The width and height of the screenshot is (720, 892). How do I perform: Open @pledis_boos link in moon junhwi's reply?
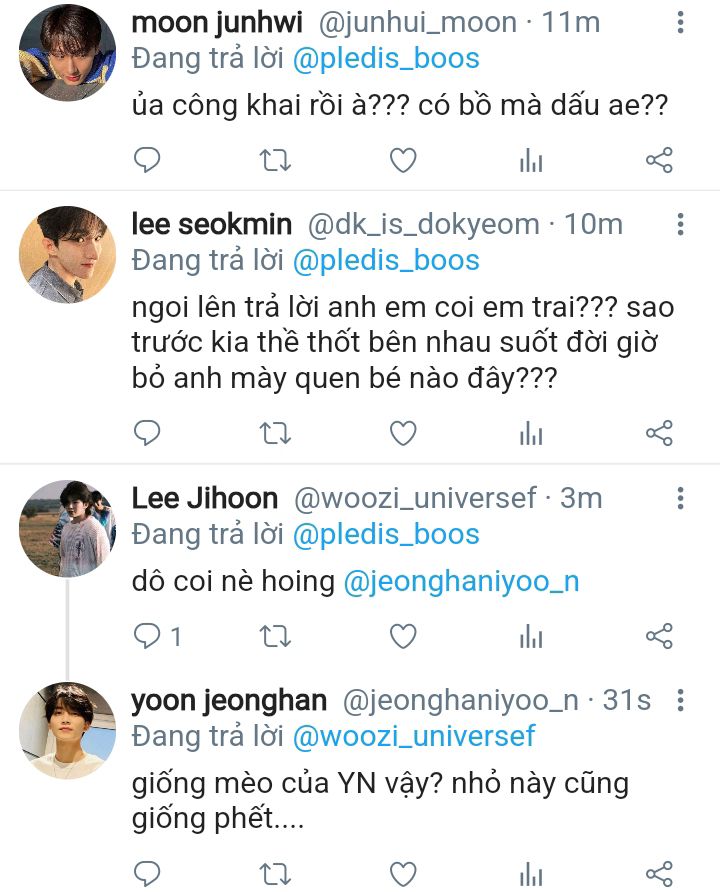tap(386, 58)
